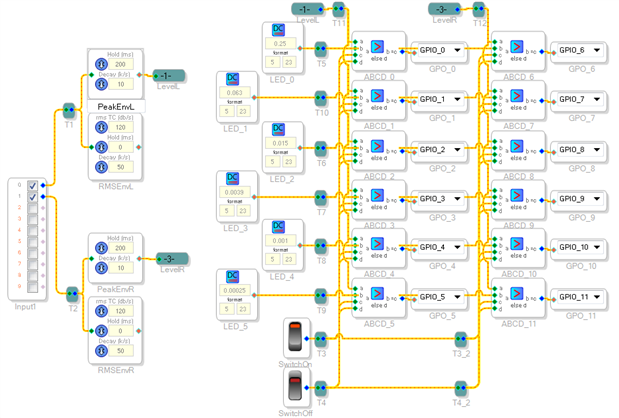Open the GPIO_2 dropdown in GPO_2

point(440,150)
